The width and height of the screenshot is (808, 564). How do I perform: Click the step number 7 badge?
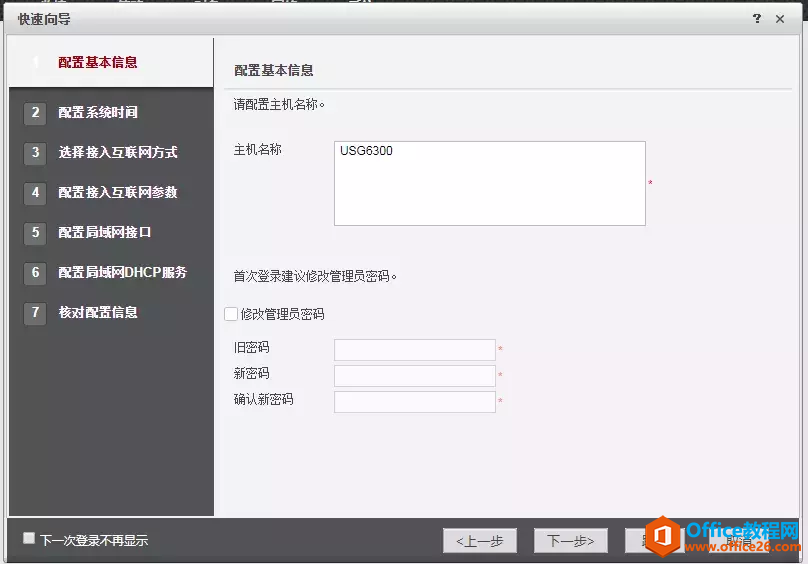(x=35, y=312)
